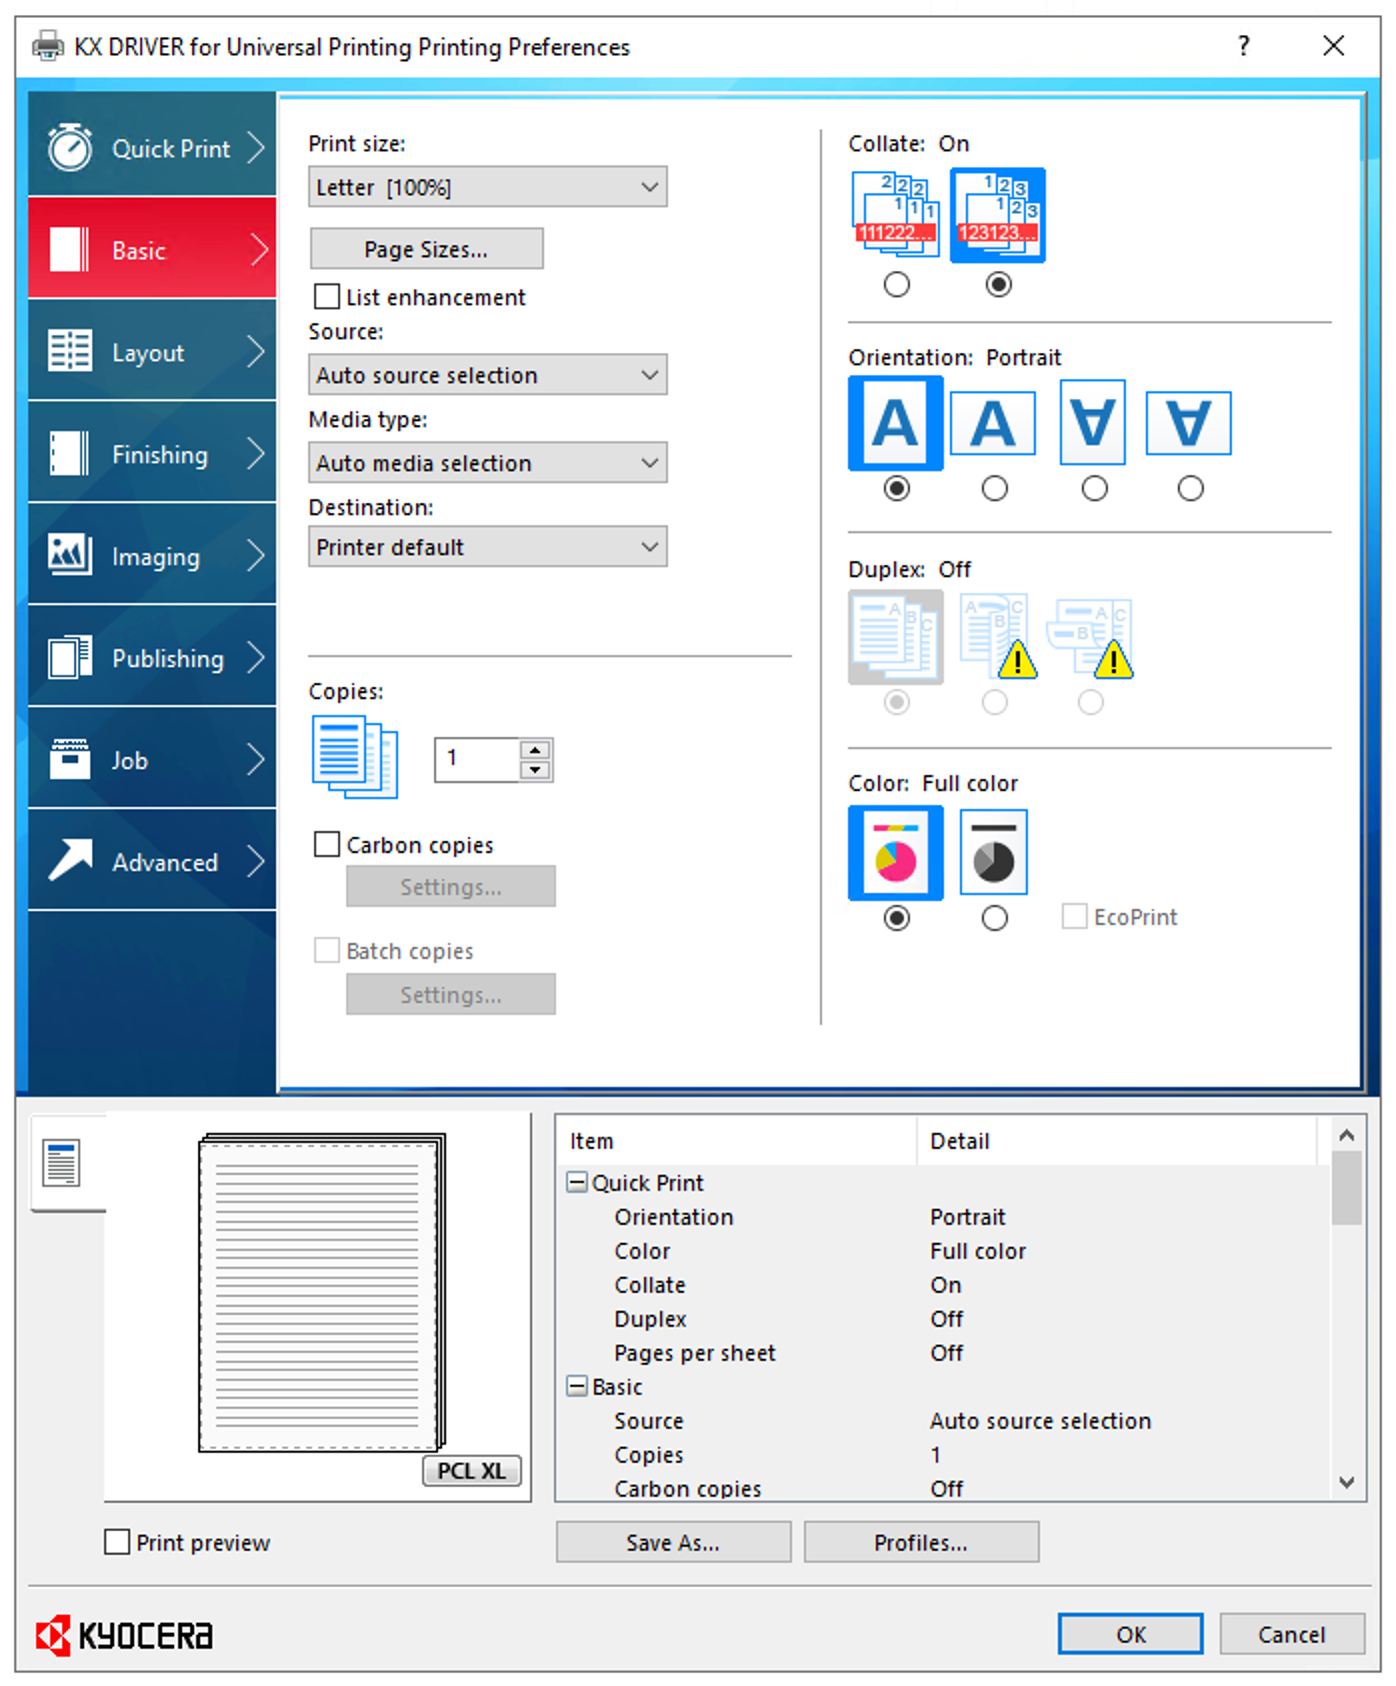Switch to the Layout tab
This screenshot has height=1686, width=1396.
(x=153, y=352)
